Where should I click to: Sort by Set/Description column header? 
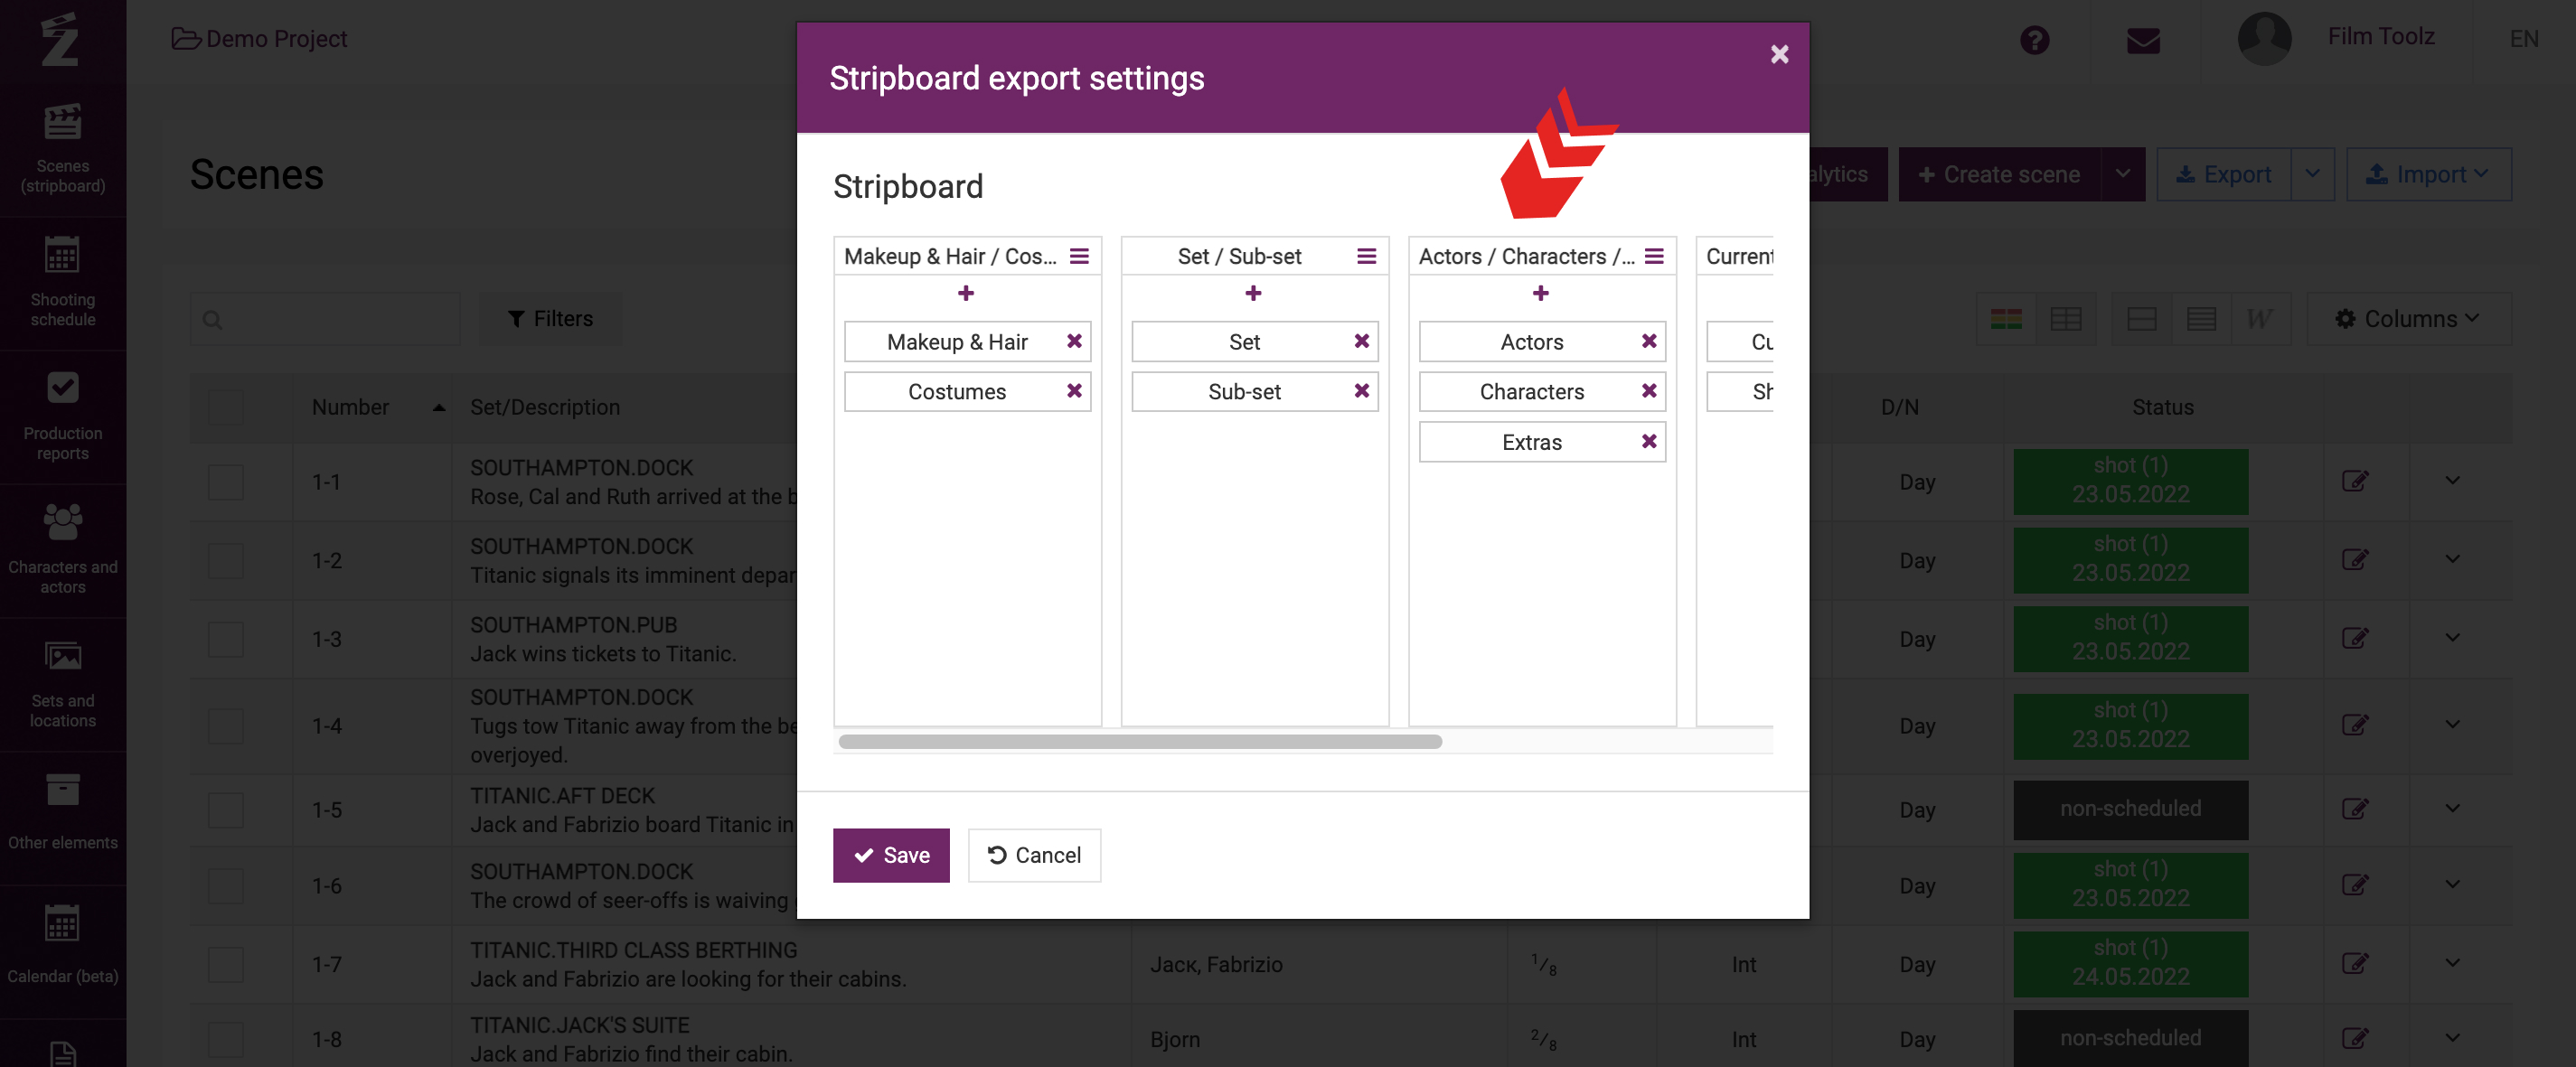click(x=545, y=407)
